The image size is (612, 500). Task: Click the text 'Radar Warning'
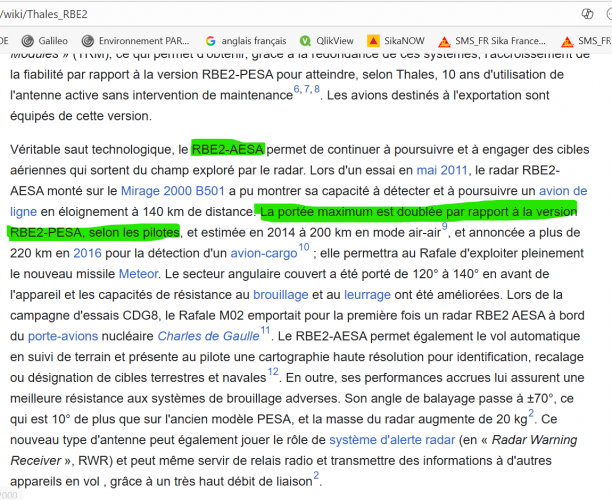pos(534,440)
